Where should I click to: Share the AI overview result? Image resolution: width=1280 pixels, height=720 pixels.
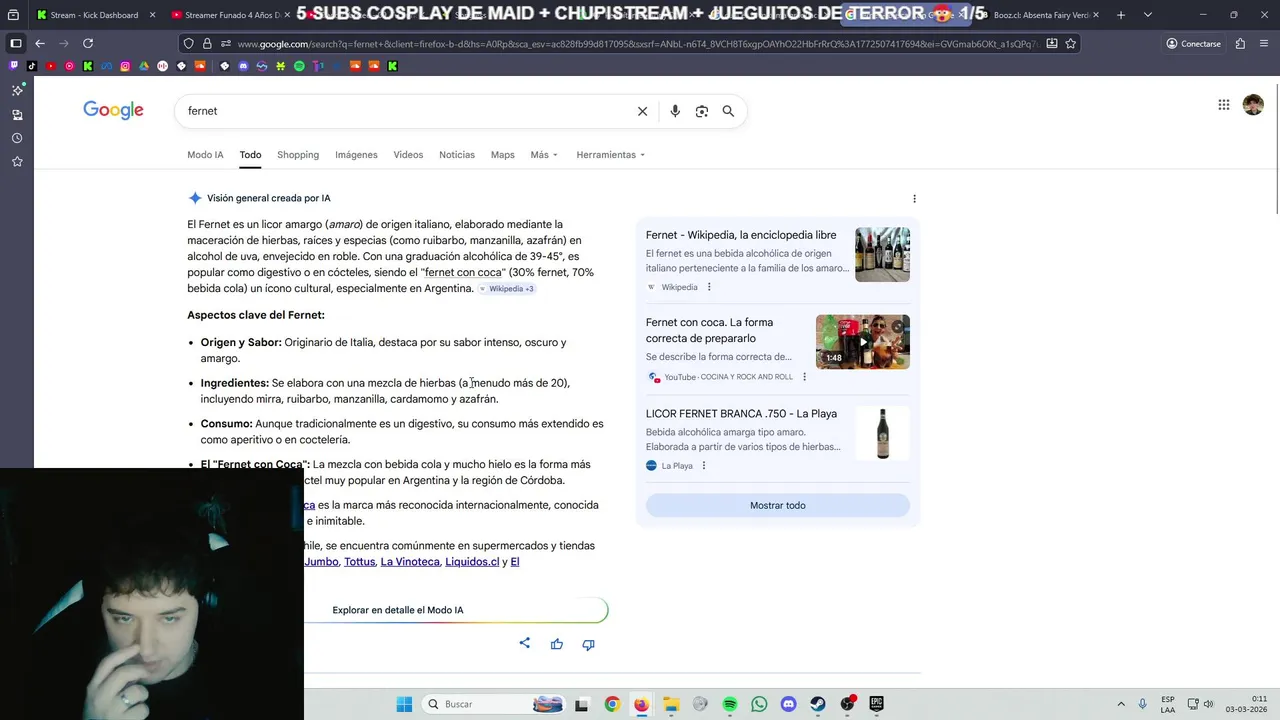tap(525, 643)
